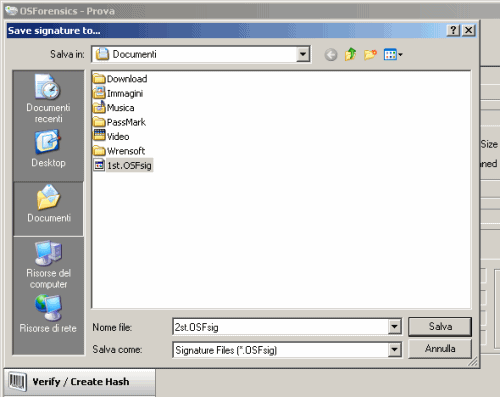The width and height of the screenshot is (500, 397).
Task: Click the Video folder name
Action: pyautogui.click(x=118, y=136)
